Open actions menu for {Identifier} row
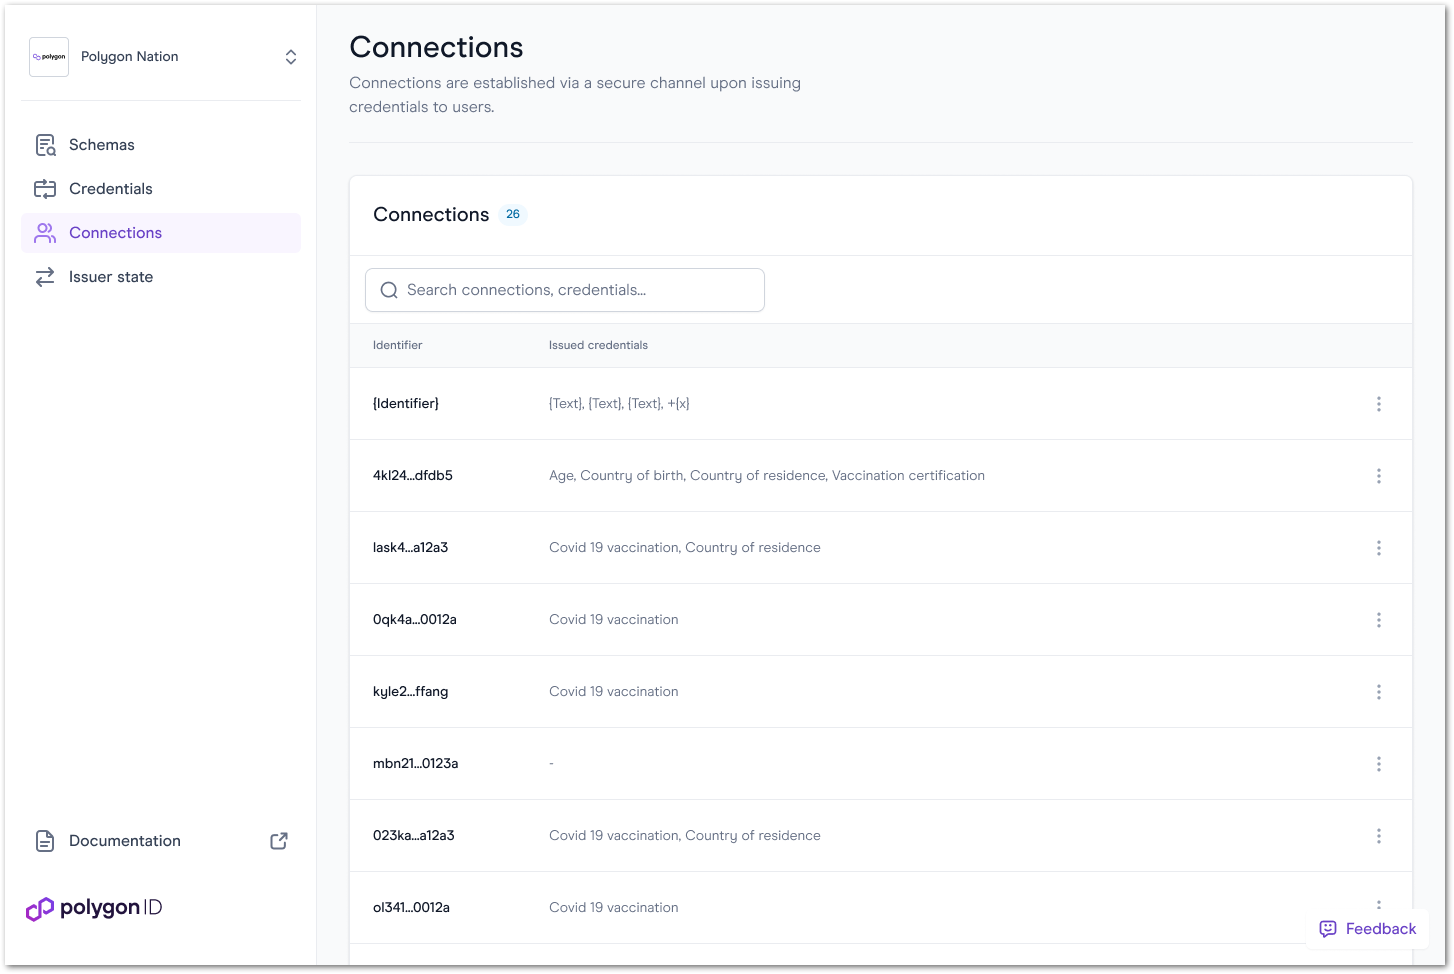The width and height of the screenshot is (1454, 974). (x=1378, y=404)
